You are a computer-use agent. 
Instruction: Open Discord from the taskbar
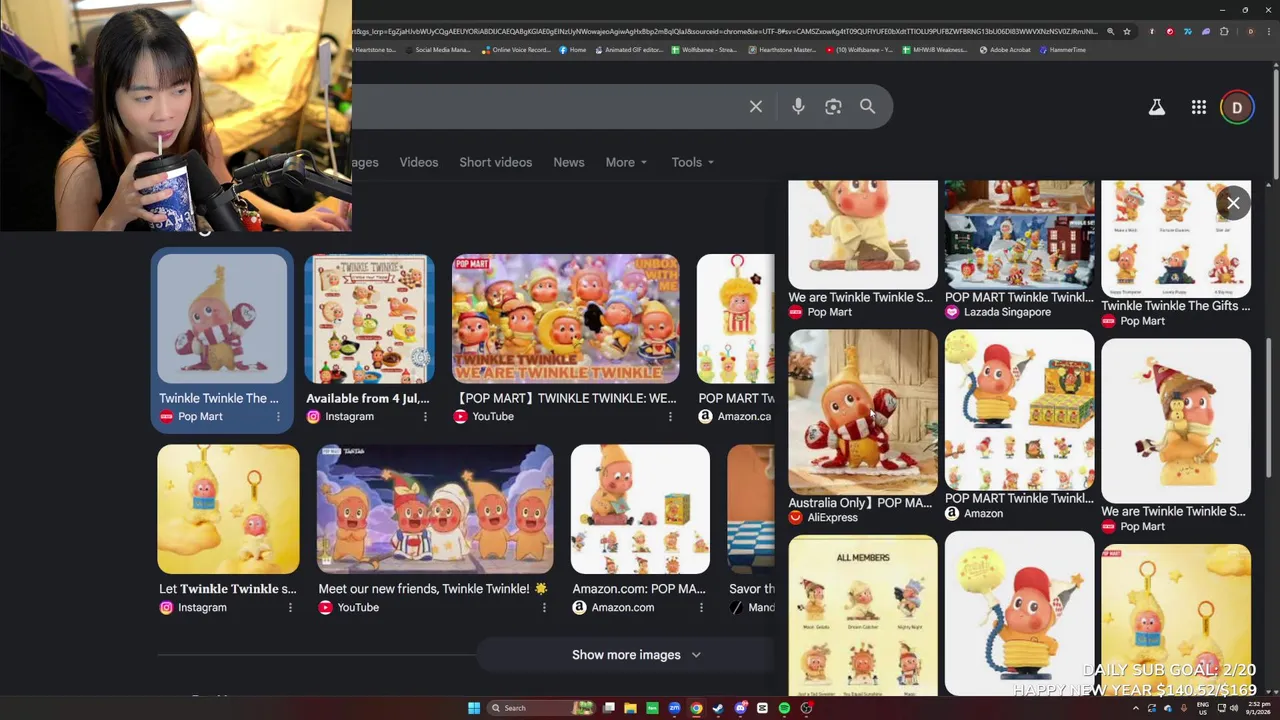tap(740, 708)
